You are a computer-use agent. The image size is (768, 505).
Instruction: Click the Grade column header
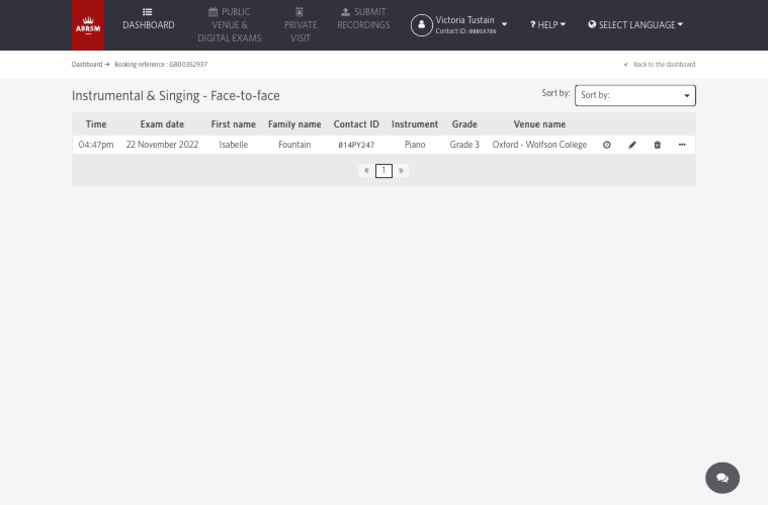464,124
